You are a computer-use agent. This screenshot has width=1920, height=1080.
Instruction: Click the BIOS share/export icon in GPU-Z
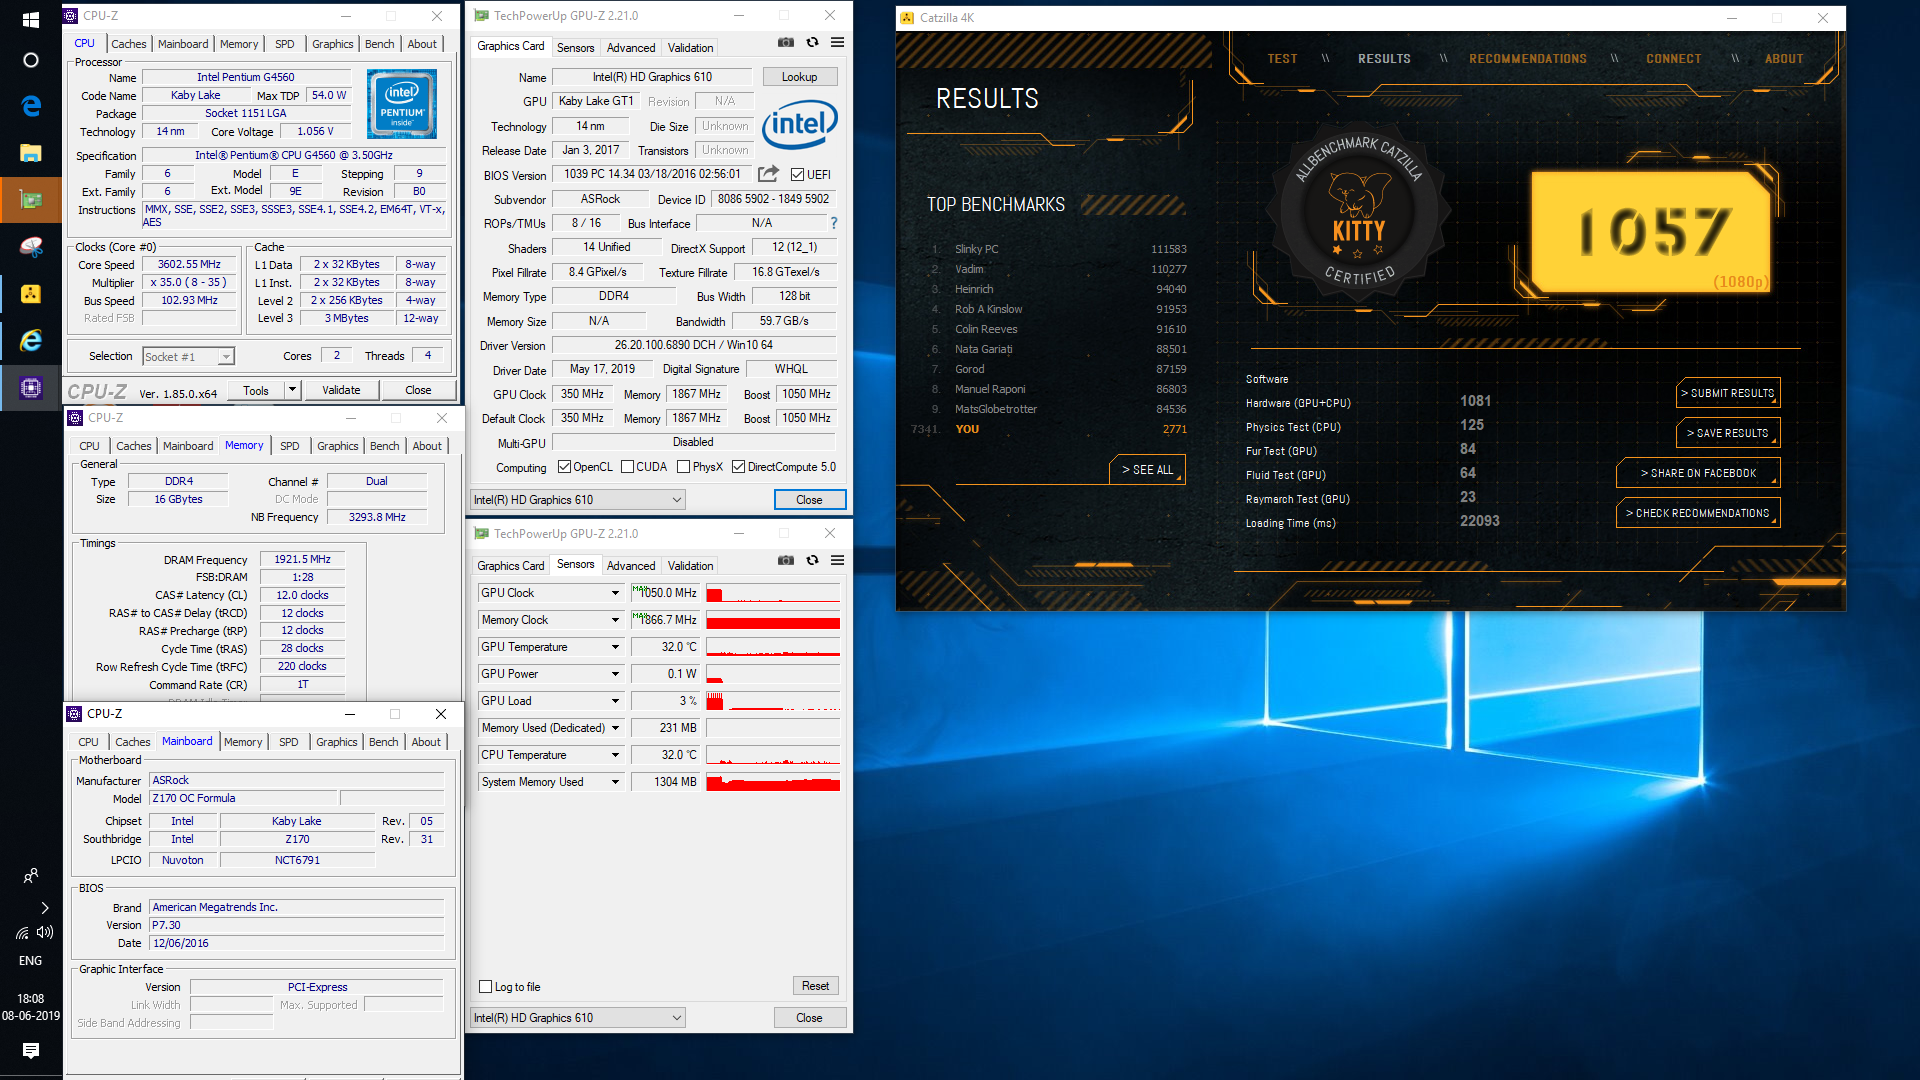click(x=768, y=174)
